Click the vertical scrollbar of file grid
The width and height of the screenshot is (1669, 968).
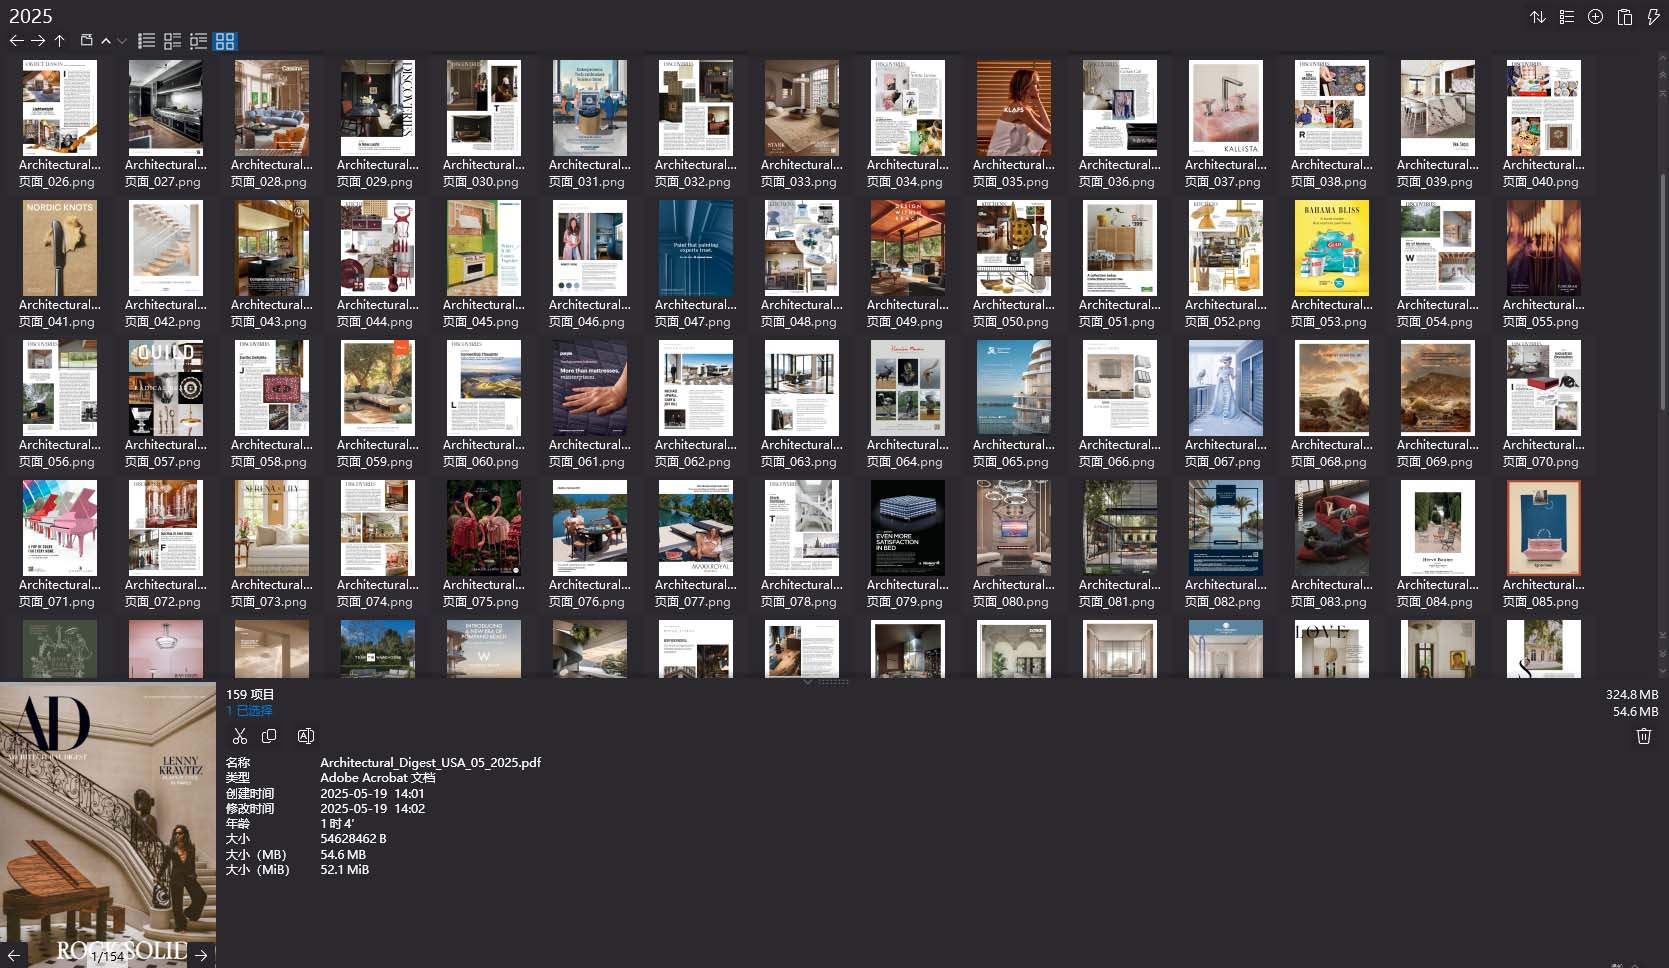click(1662, 290)
